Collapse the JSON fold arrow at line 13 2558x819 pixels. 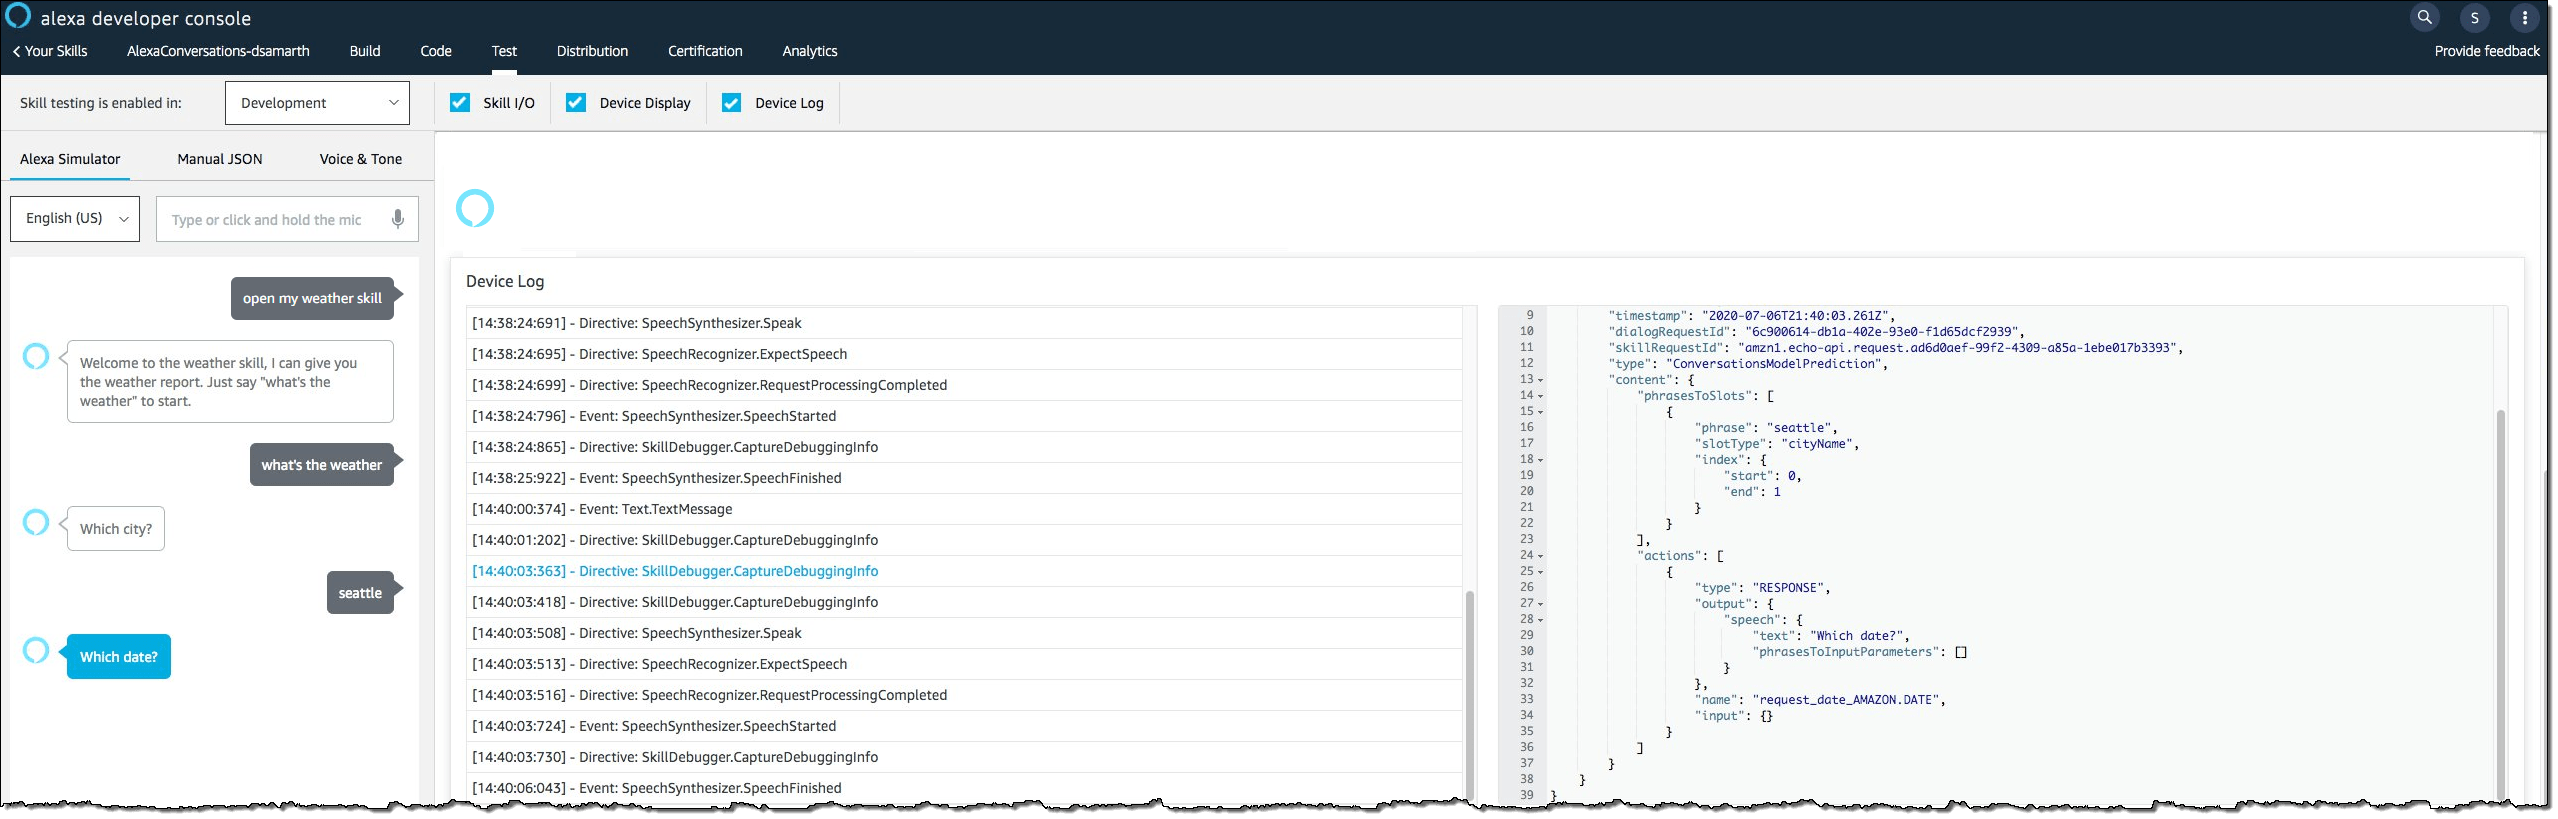tap(1540, 380)
